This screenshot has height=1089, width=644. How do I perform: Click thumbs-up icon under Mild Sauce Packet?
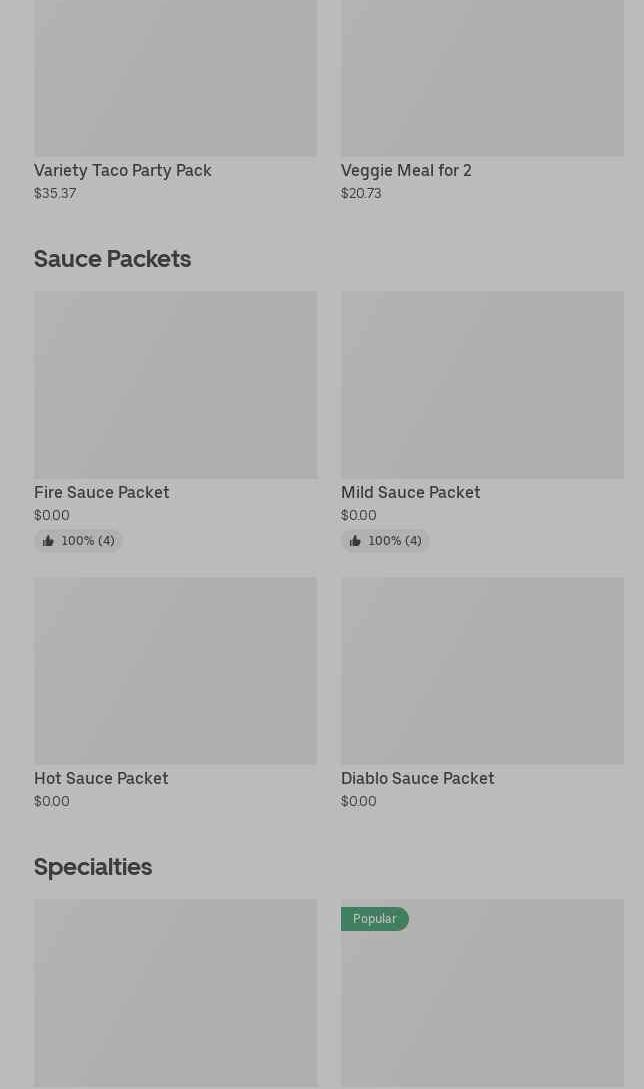(355, 541)
